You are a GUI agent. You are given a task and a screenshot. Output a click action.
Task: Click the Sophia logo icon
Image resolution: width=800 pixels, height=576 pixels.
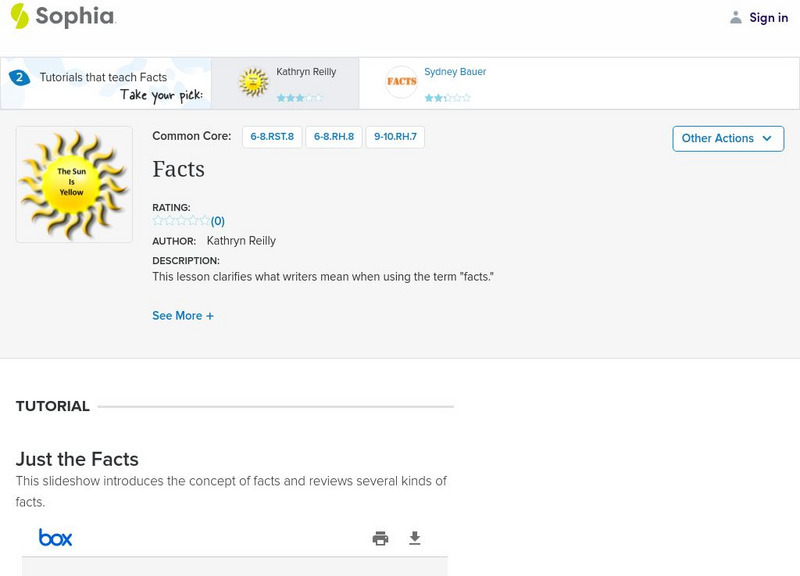click(x=20, y=16)
